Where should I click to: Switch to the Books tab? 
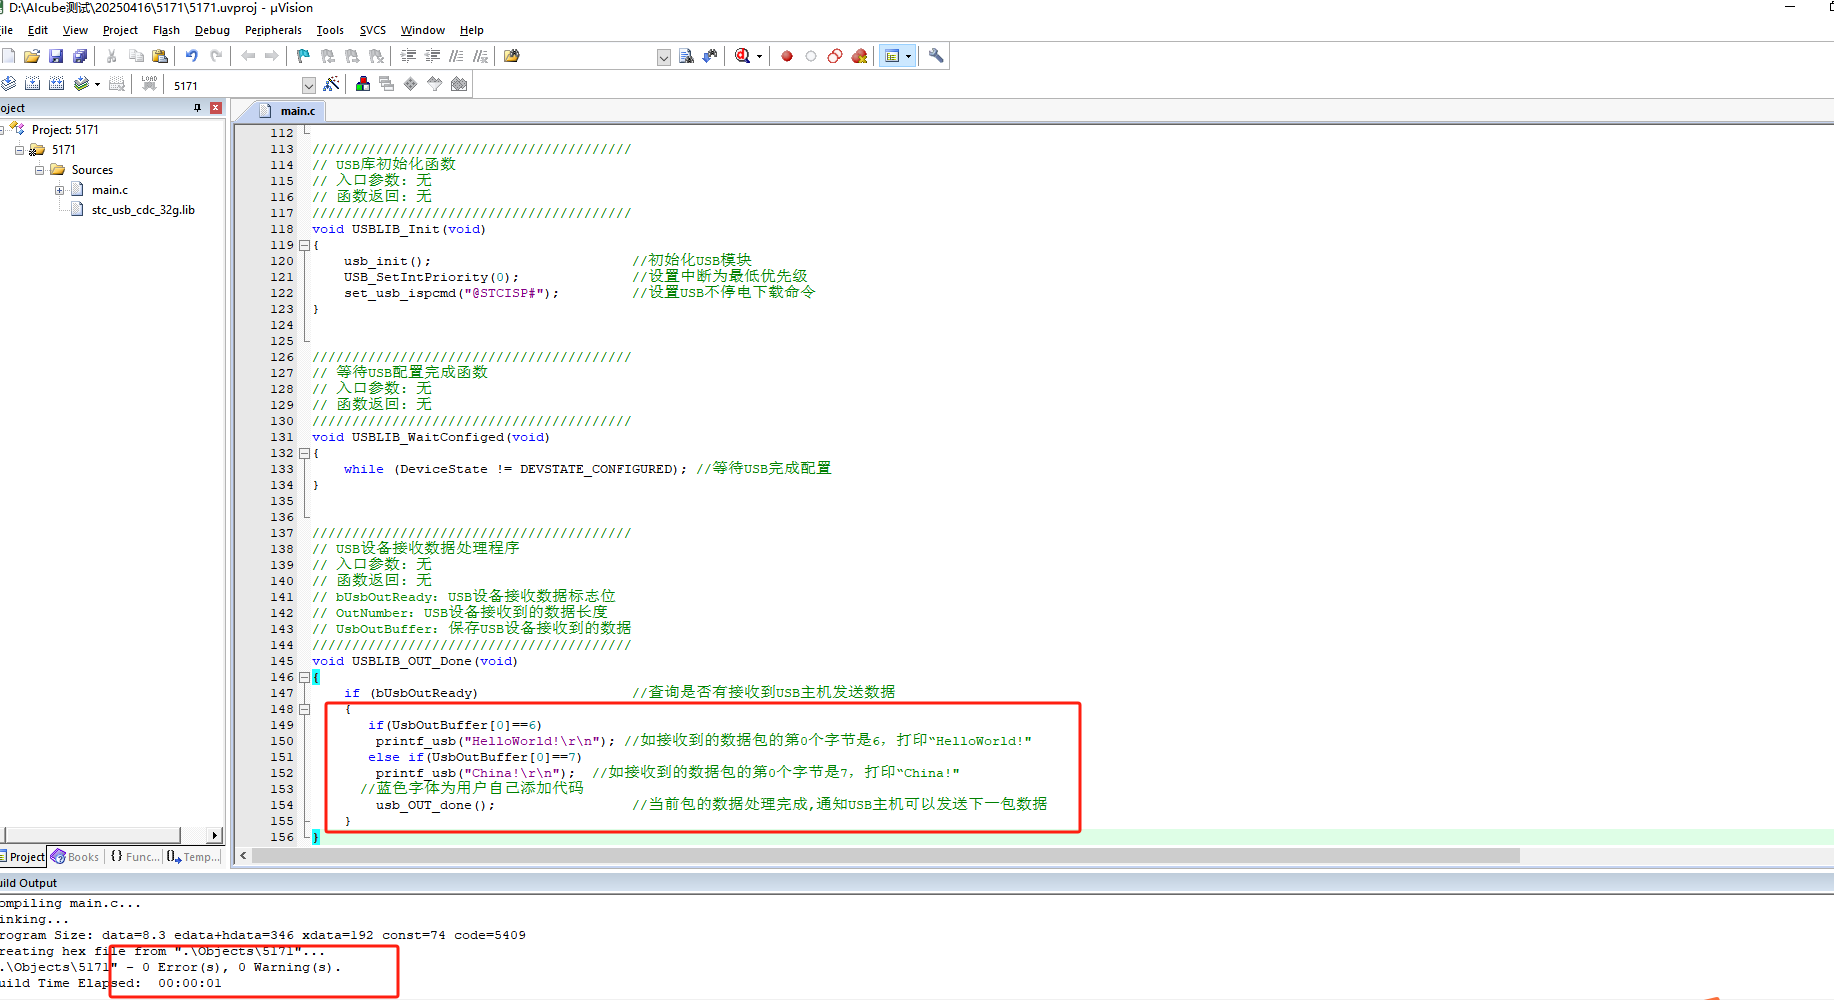[x=75, y=857]
